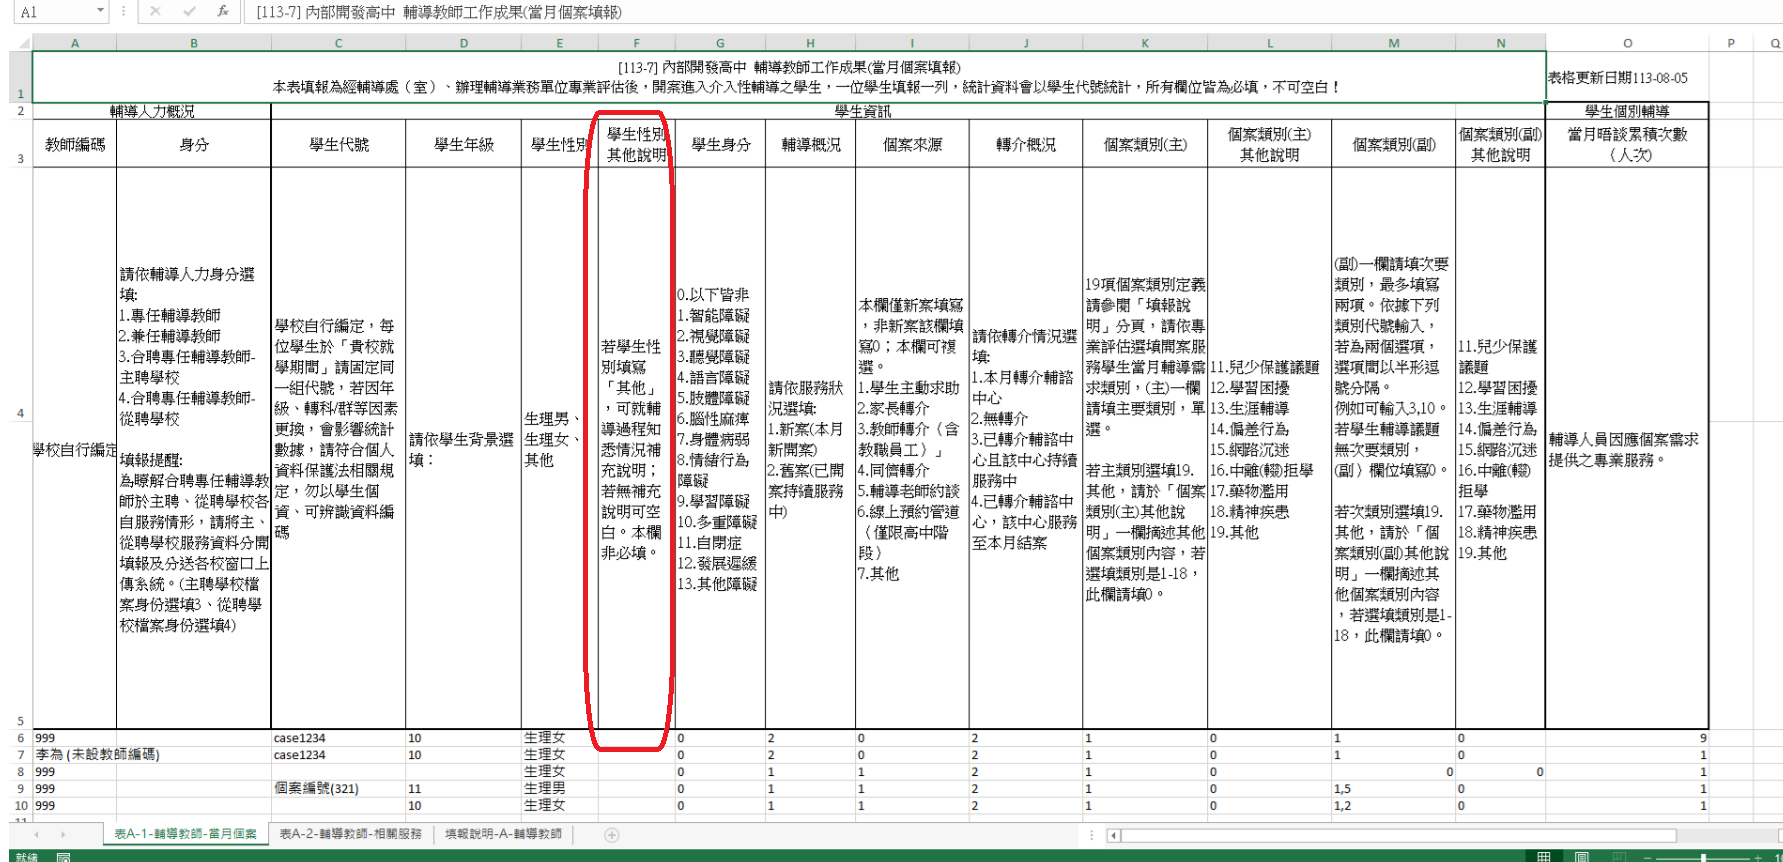Click the 轉介概況 column heading cell
This screenshot has height=862, width=1783.
coord(1026,144)
